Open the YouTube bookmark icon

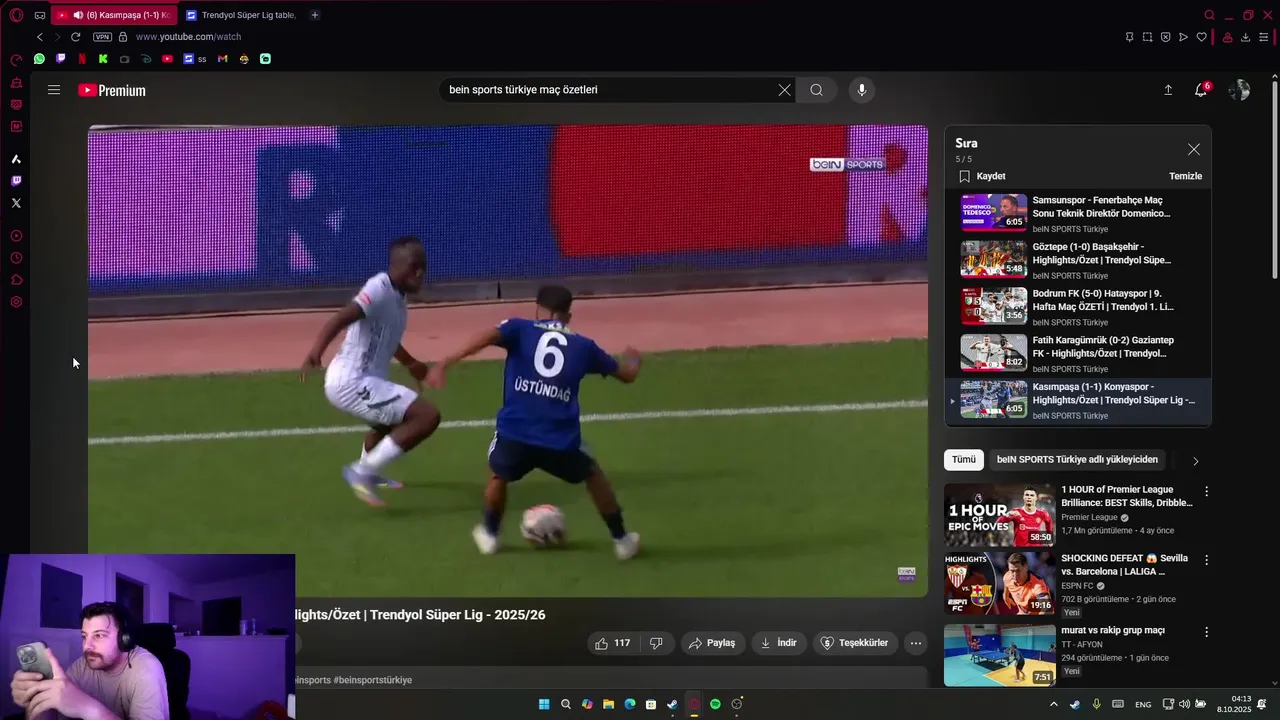[167, 59]
